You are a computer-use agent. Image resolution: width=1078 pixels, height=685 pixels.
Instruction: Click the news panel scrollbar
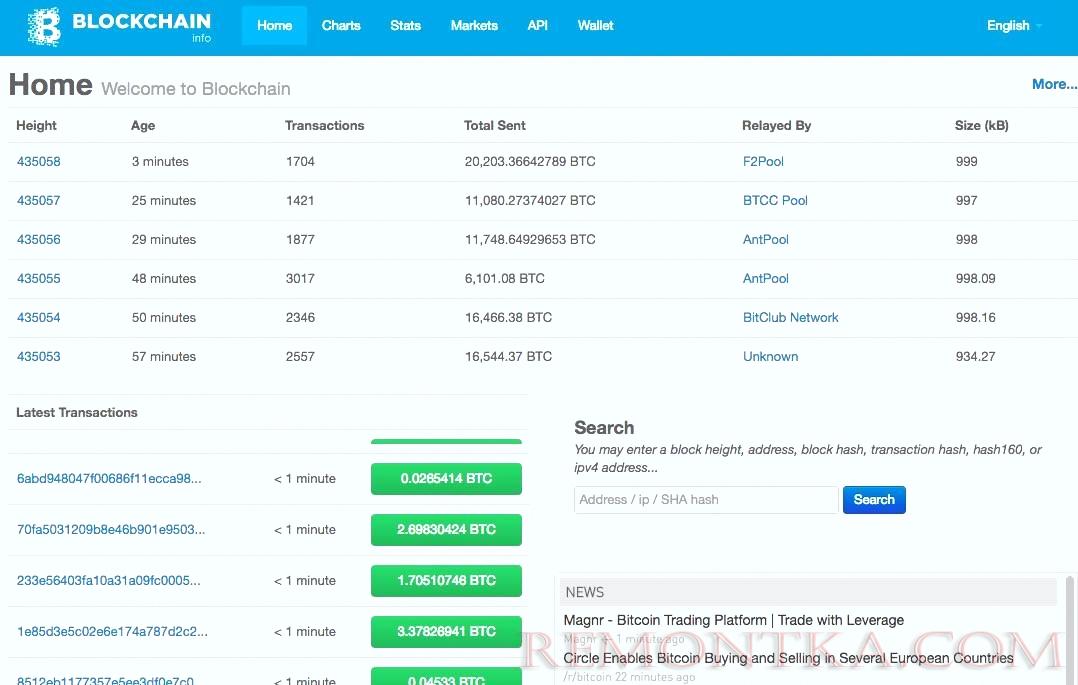[x=1069, y=629]
